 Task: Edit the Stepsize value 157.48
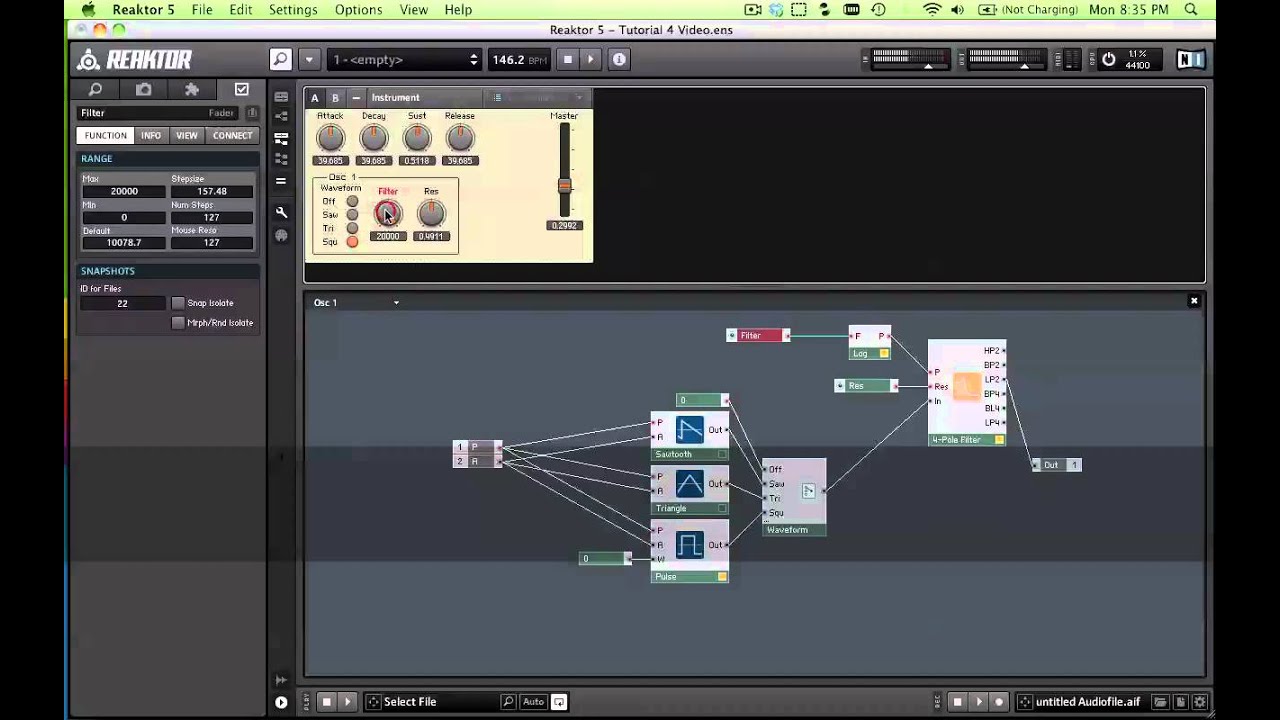(x=212, y=191)
